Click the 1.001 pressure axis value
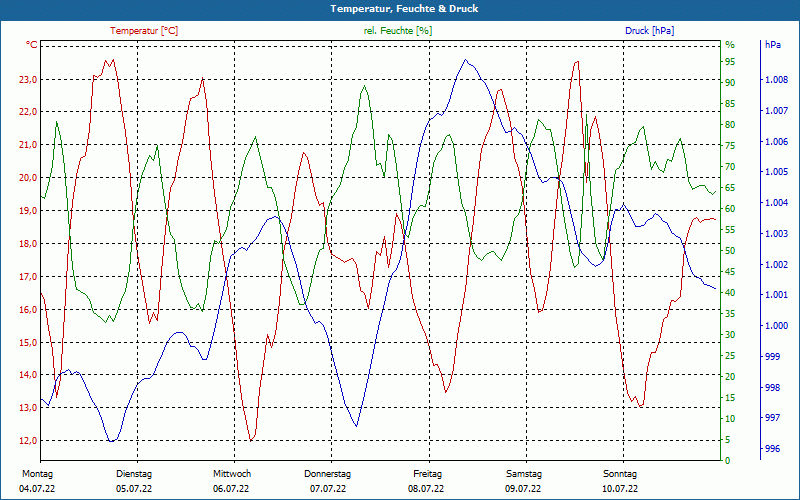Image resolution: width=800 pixels, height=500 pixels. (x=777, y=295)
